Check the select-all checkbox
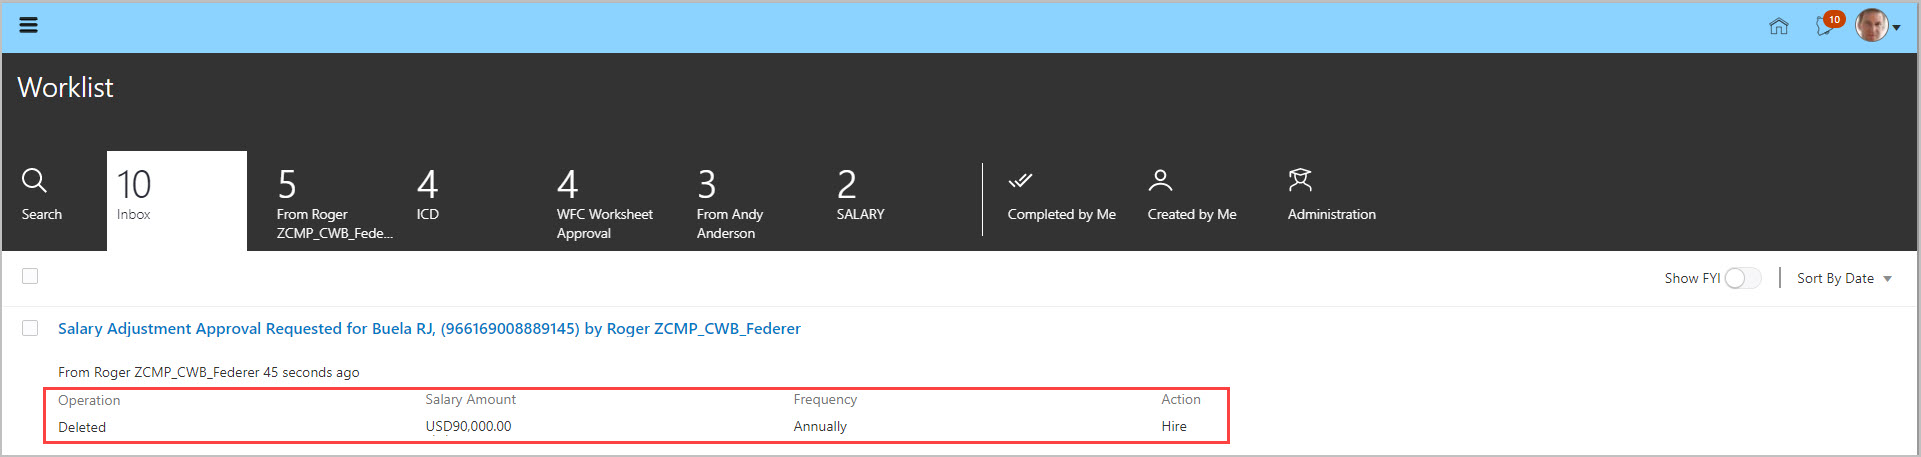 point(30,276)
